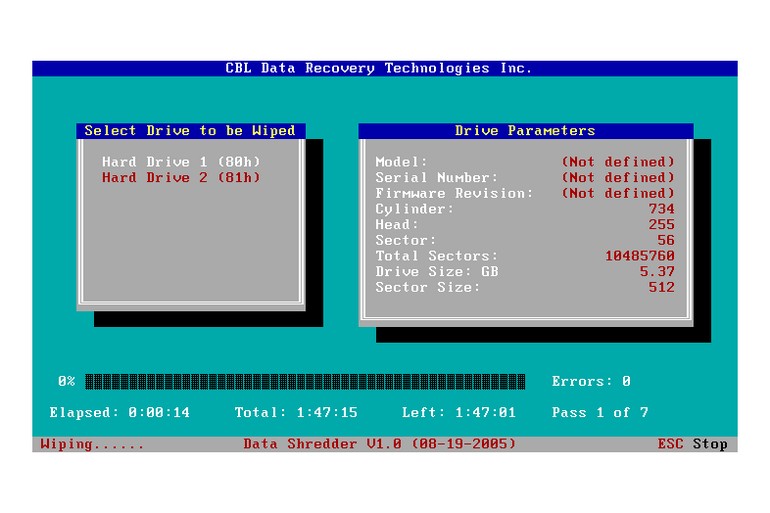Click the Drive Parameters panel title
This screenshot has height=513, width=770.
[x=525, y=131]
